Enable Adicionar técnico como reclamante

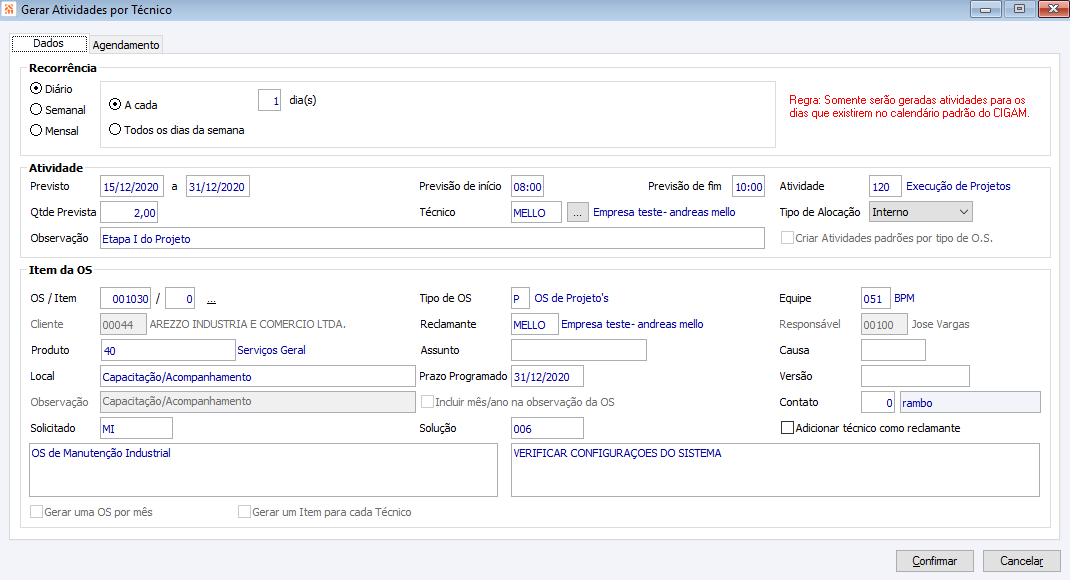point(787,428)
